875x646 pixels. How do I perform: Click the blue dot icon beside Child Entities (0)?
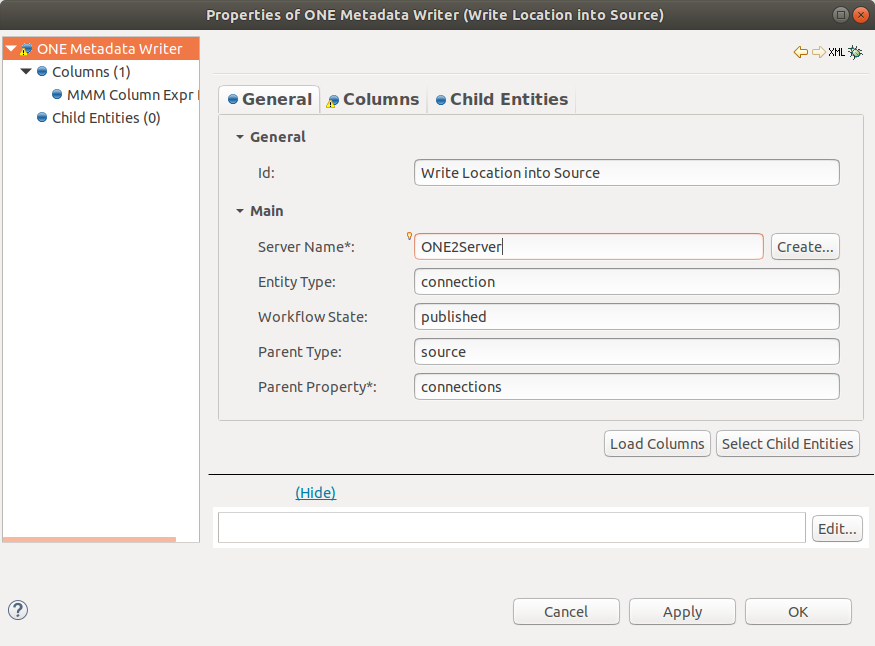(42, 118)
